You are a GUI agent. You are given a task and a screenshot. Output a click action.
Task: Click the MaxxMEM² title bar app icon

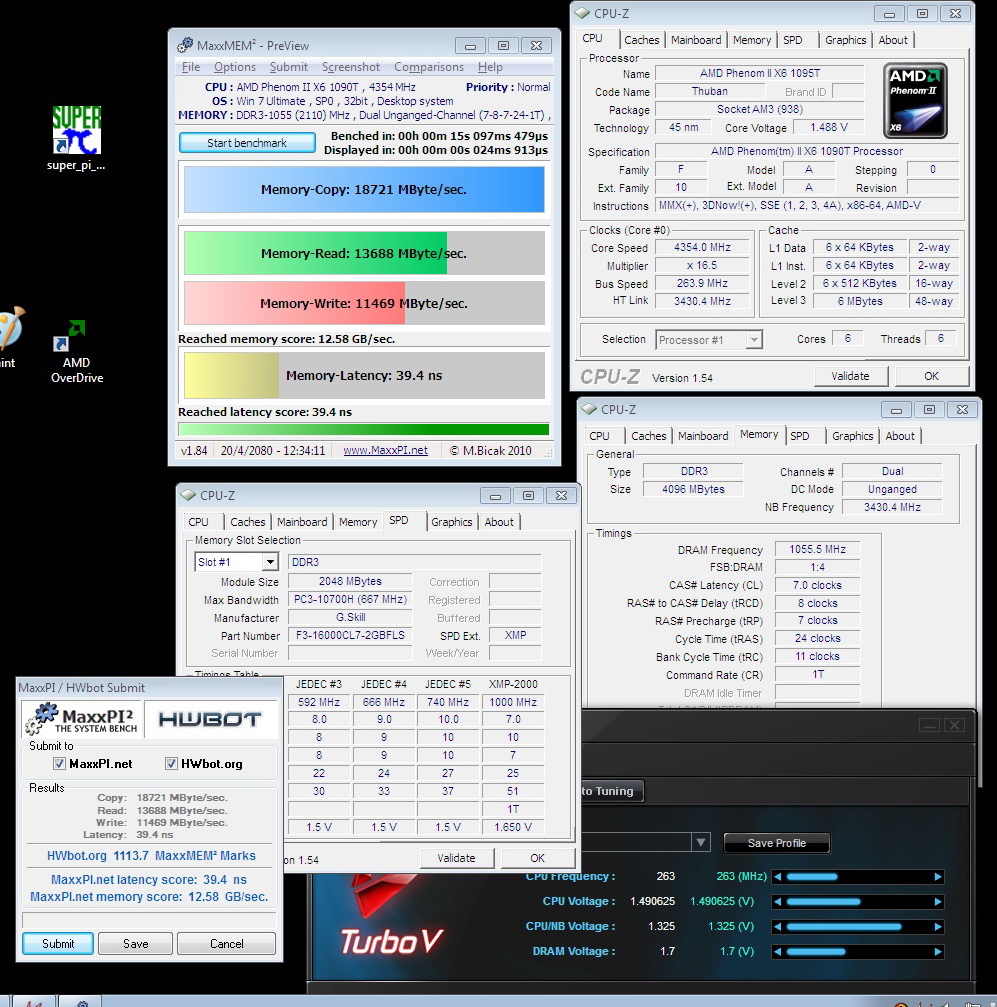185,45
